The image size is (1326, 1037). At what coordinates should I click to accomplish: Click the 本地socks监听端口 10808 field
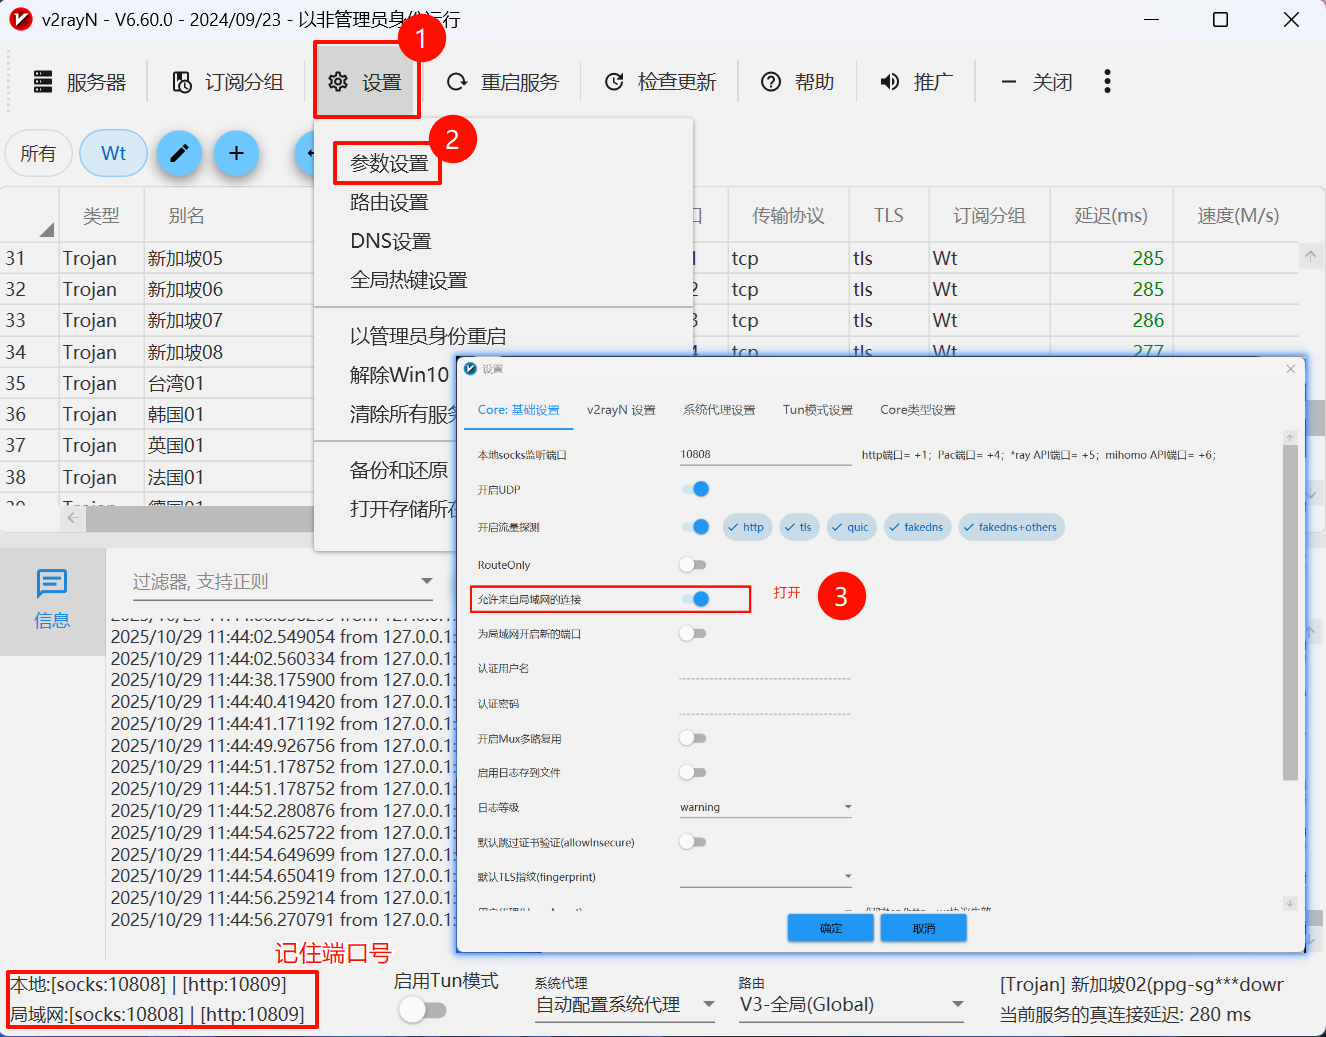764,455
